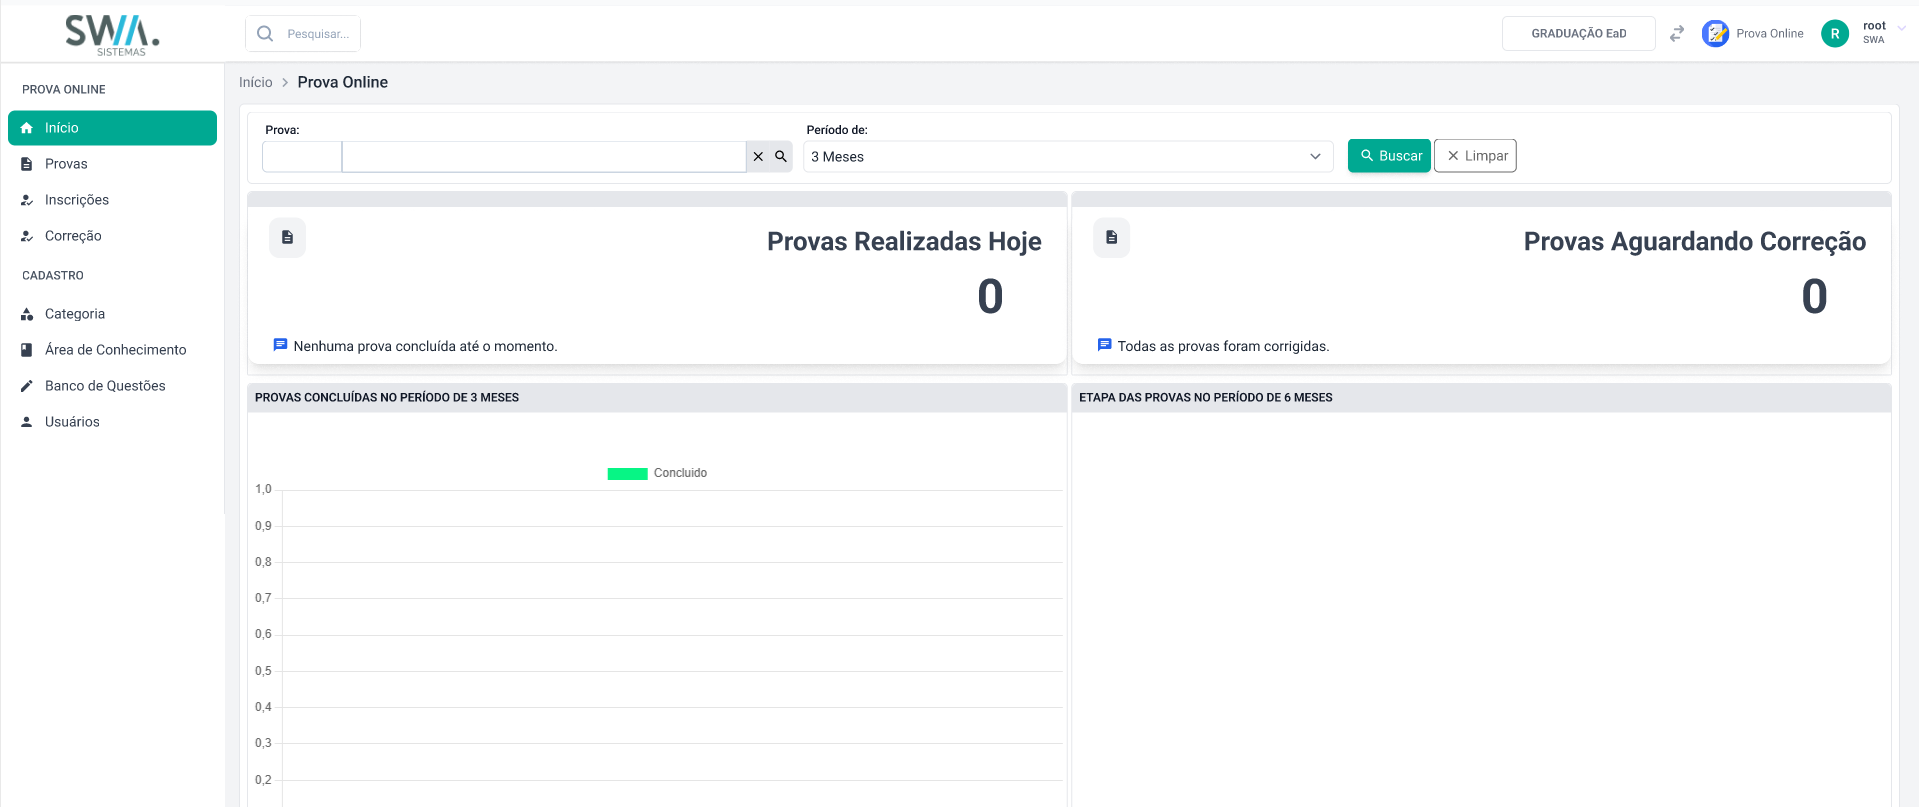Screen dimensions: 1919x807
Task: Click the magnifier icon in Prova field
Action: pyautogui.click(x=781, y=156)
